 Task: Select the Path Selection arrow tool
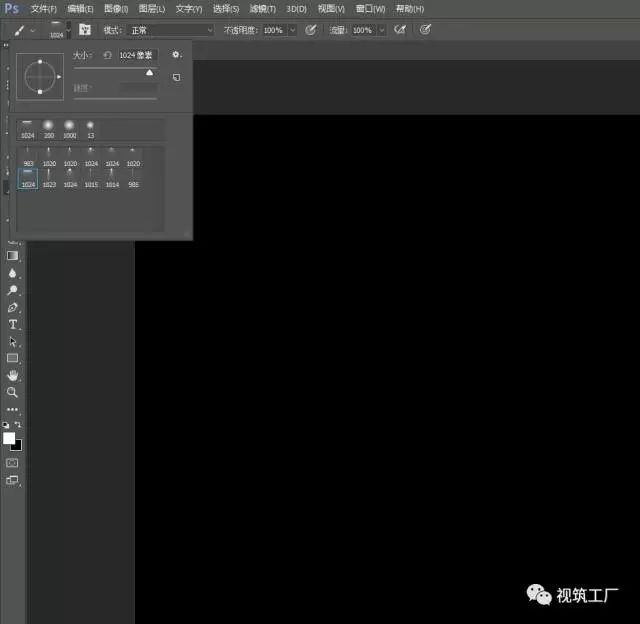(x=12, y=341)
